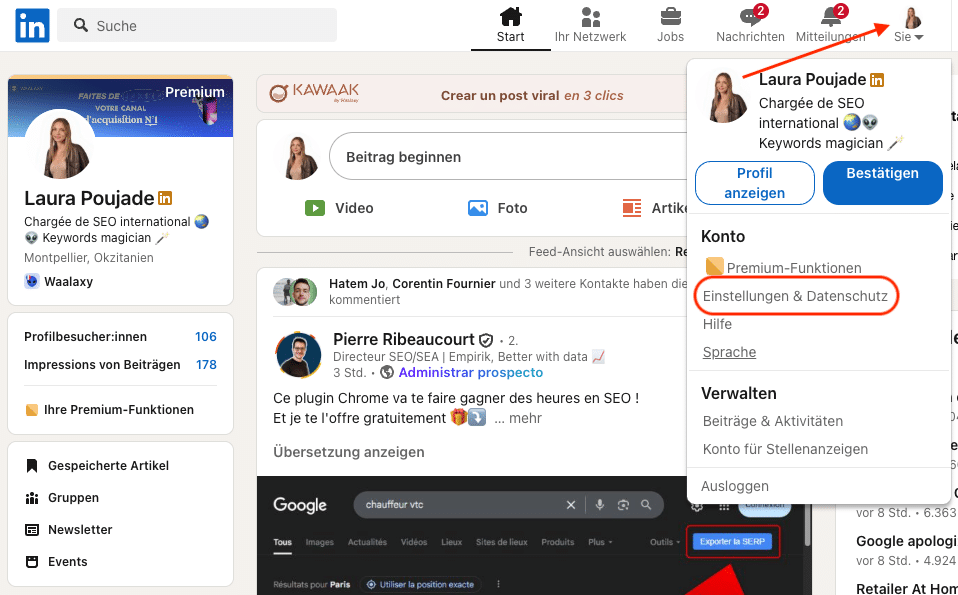Image resolution: width=958 pixels, height=595 pixels.
Task: Open Profilbesucher:innen stats
Action: tap(120, 337)
